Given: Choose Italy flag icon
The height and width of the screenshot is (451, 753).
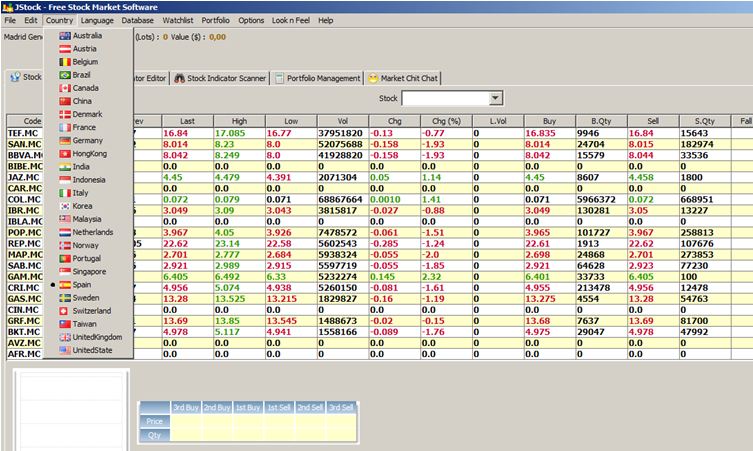Looking at the screenshot, I should (x=65, y=193).
